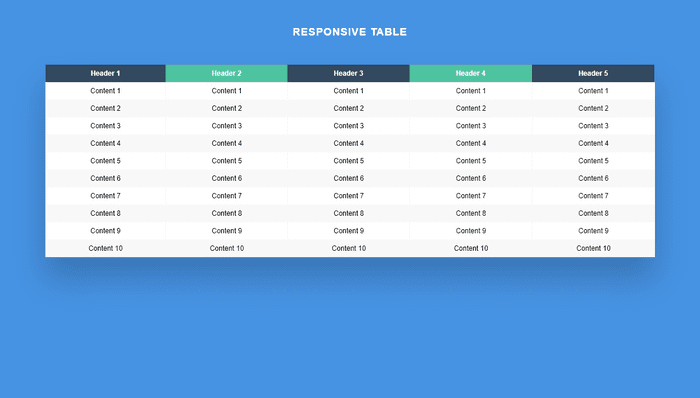The image size is (700, 398).
Task: Click Content 1 under Header 1
Action: click(105, 91)
